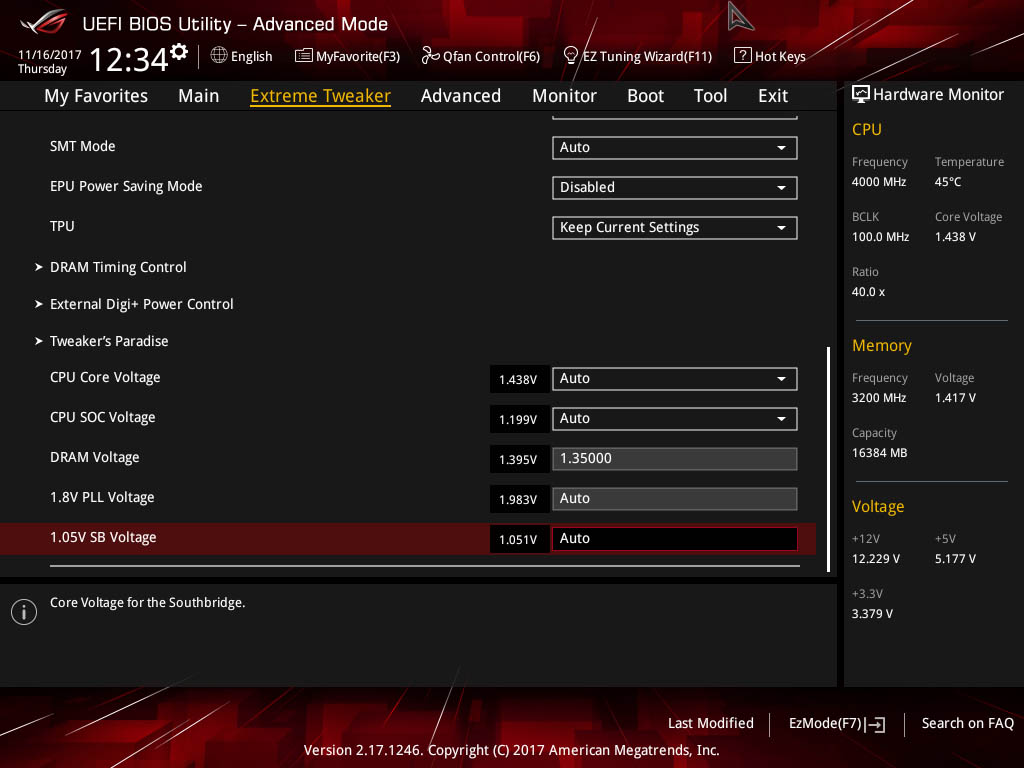Open TPU Keep Current Settings dropdown
Screen dimensions: 1024x768
tap(675, 228)
